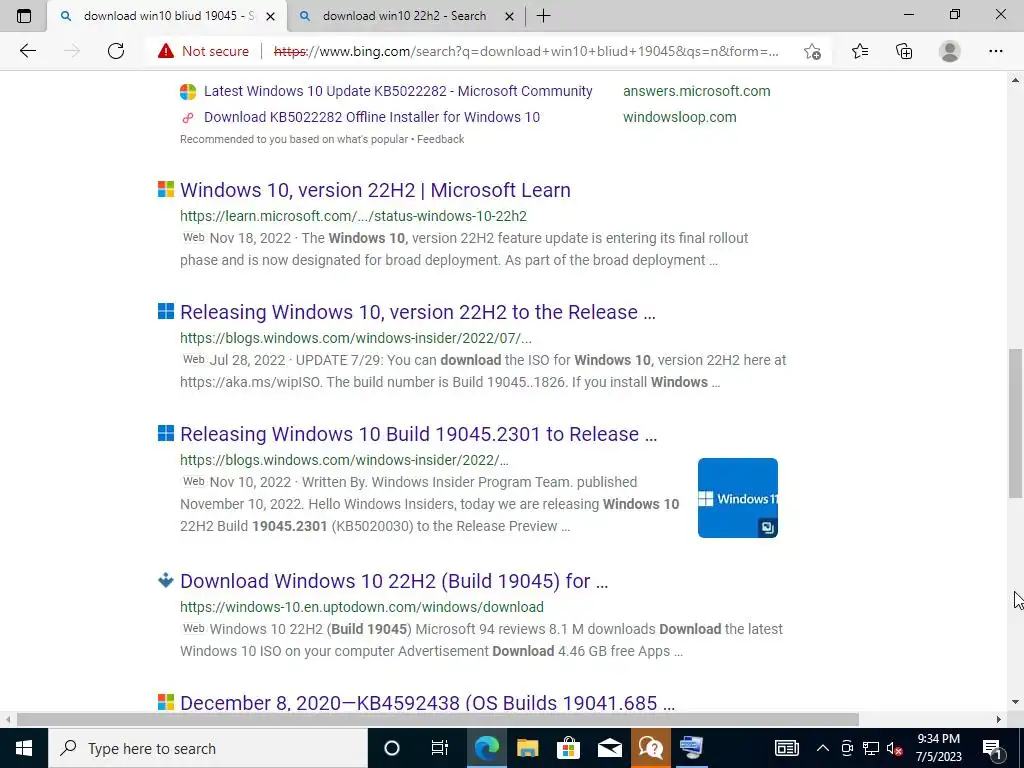
Task: Open Download KB5022282 Offline Installer link
Action: point(372,117)
